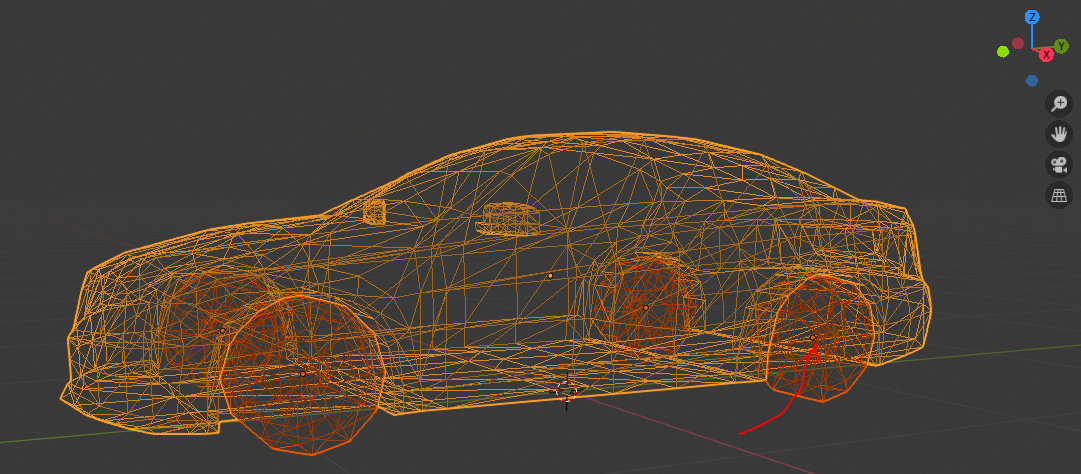Toggle perspective/orthographic grid icon
This screenshot has height=474, width=1081.
(x=1059, y=196)
